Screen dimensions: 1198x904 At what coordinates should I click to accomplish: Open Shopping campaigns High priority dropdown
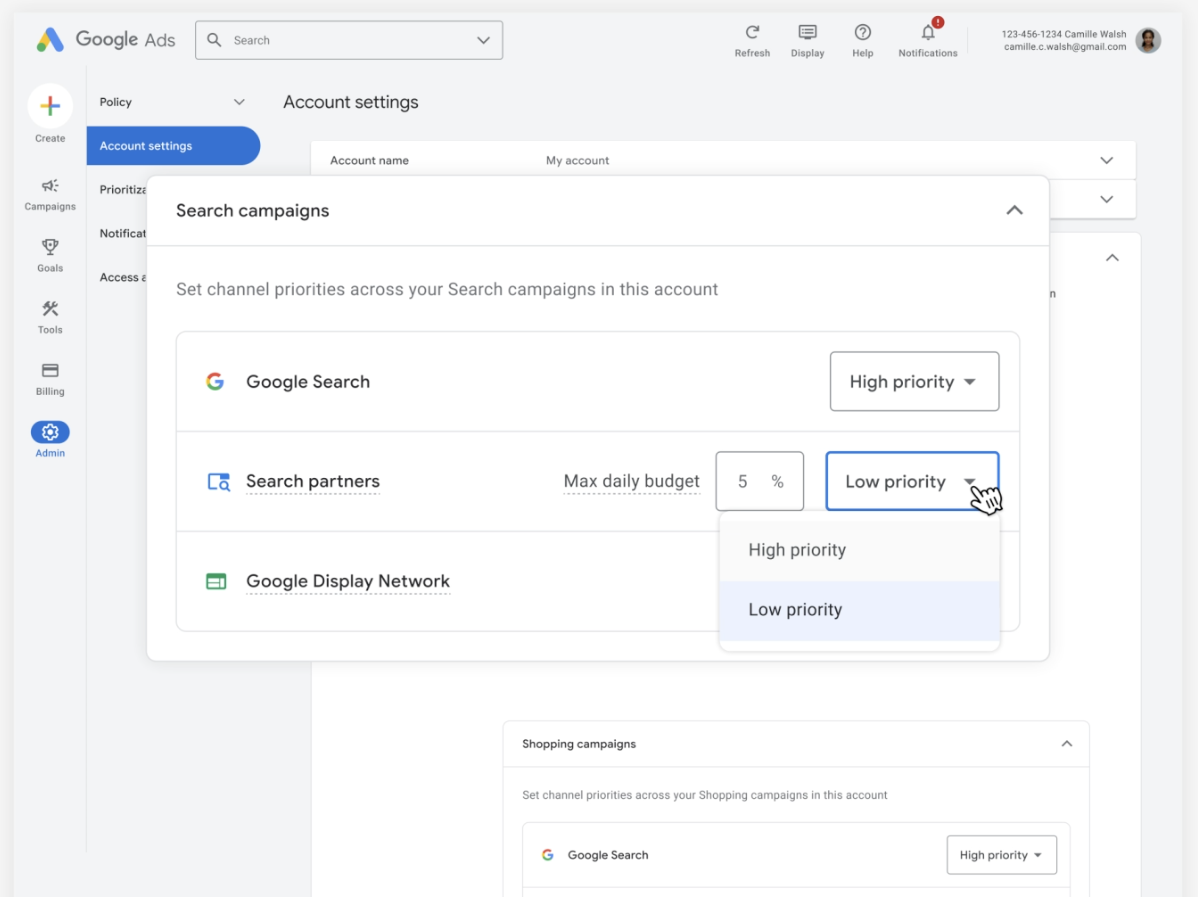[1002, 854]
